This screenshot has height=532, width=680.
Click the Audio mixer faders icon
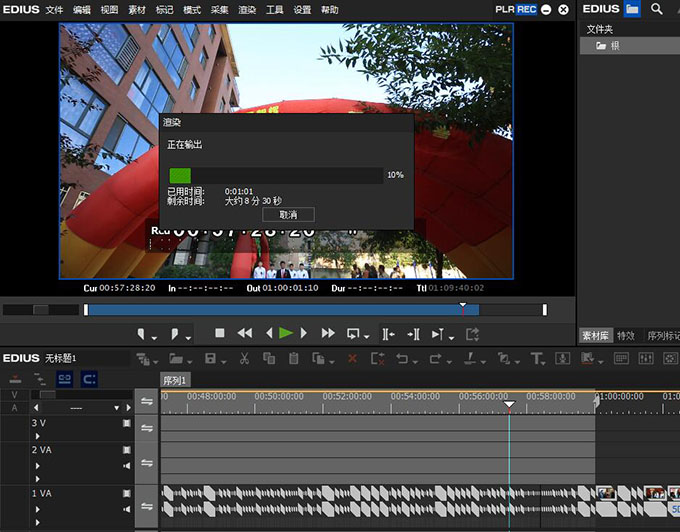[646, 358]
